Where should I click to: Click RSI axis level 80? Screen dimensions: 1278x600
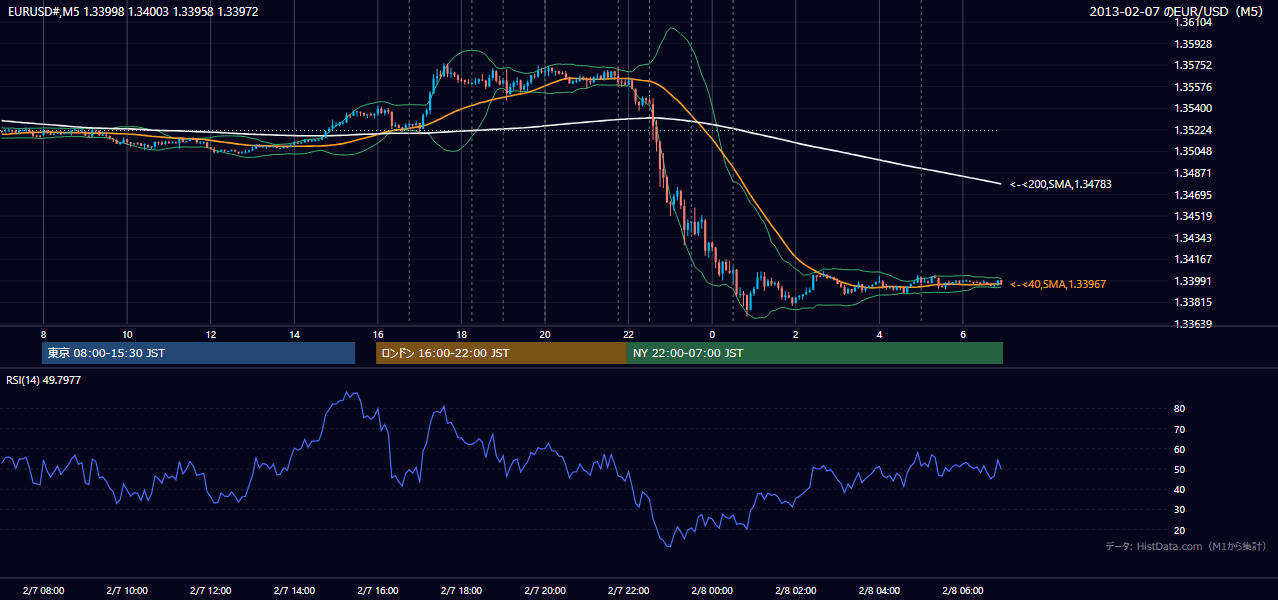point(1180,409)
